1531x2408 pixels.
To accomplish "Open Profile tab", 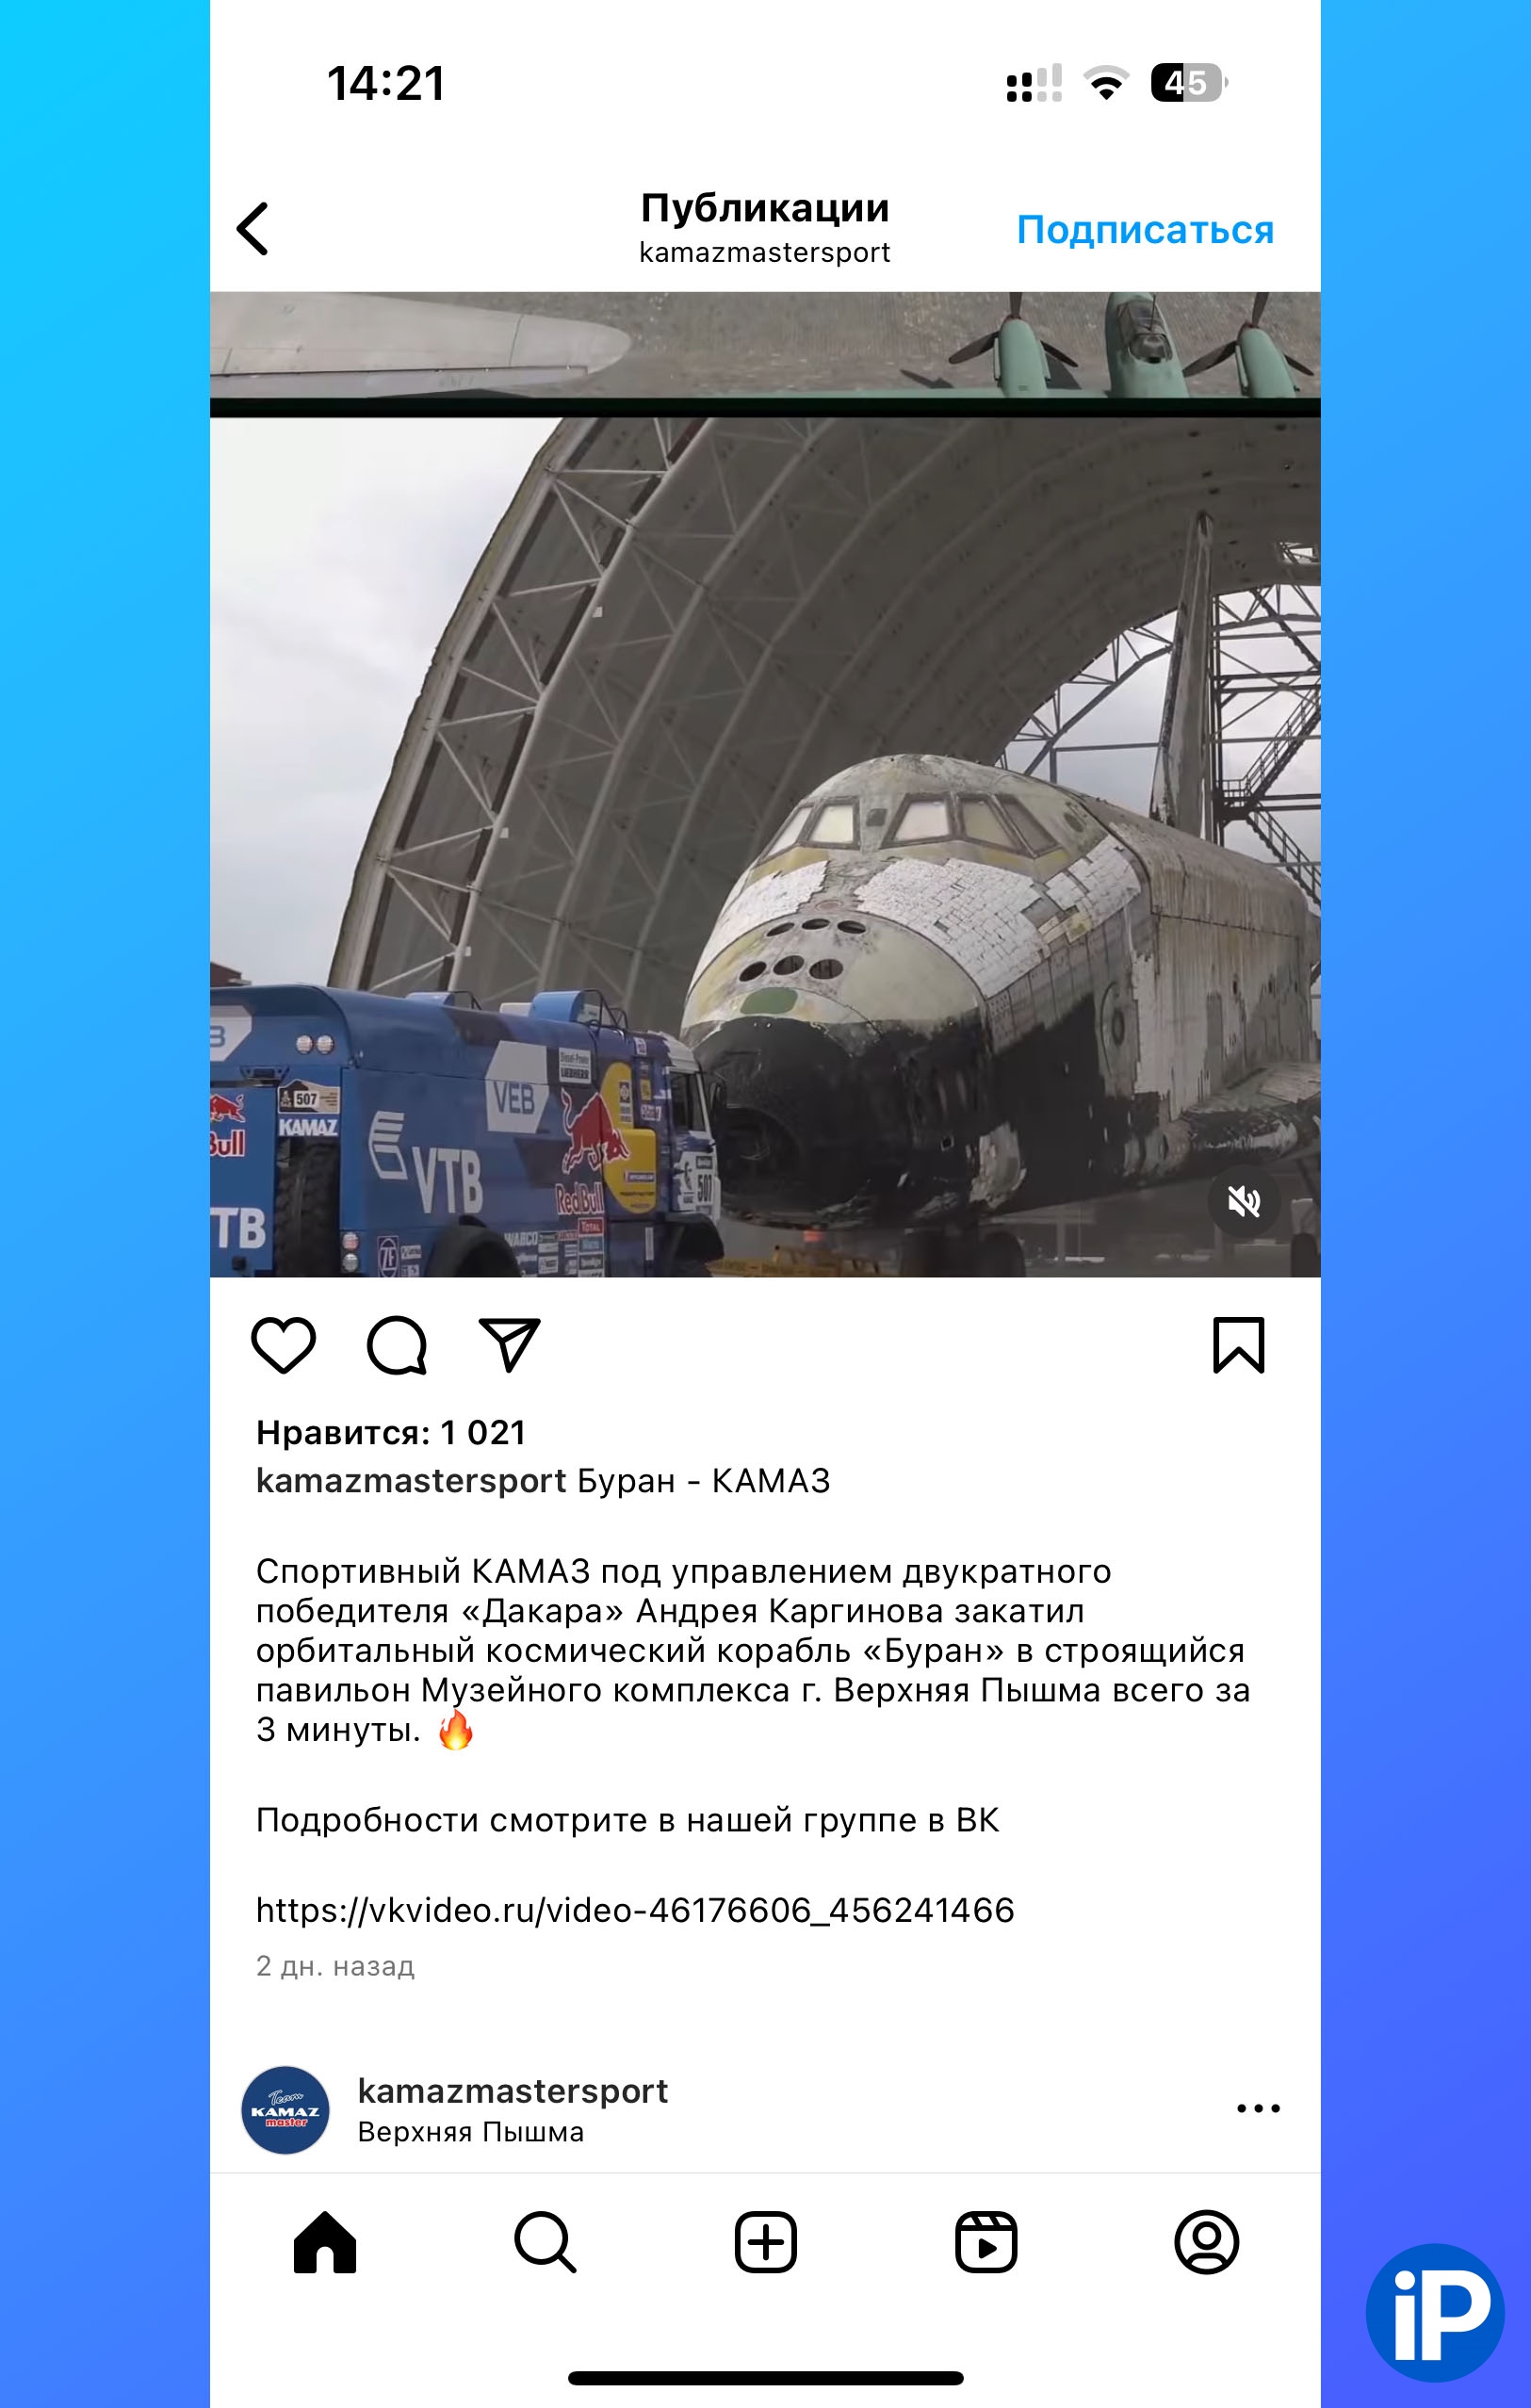I will click(1206, 2242).
